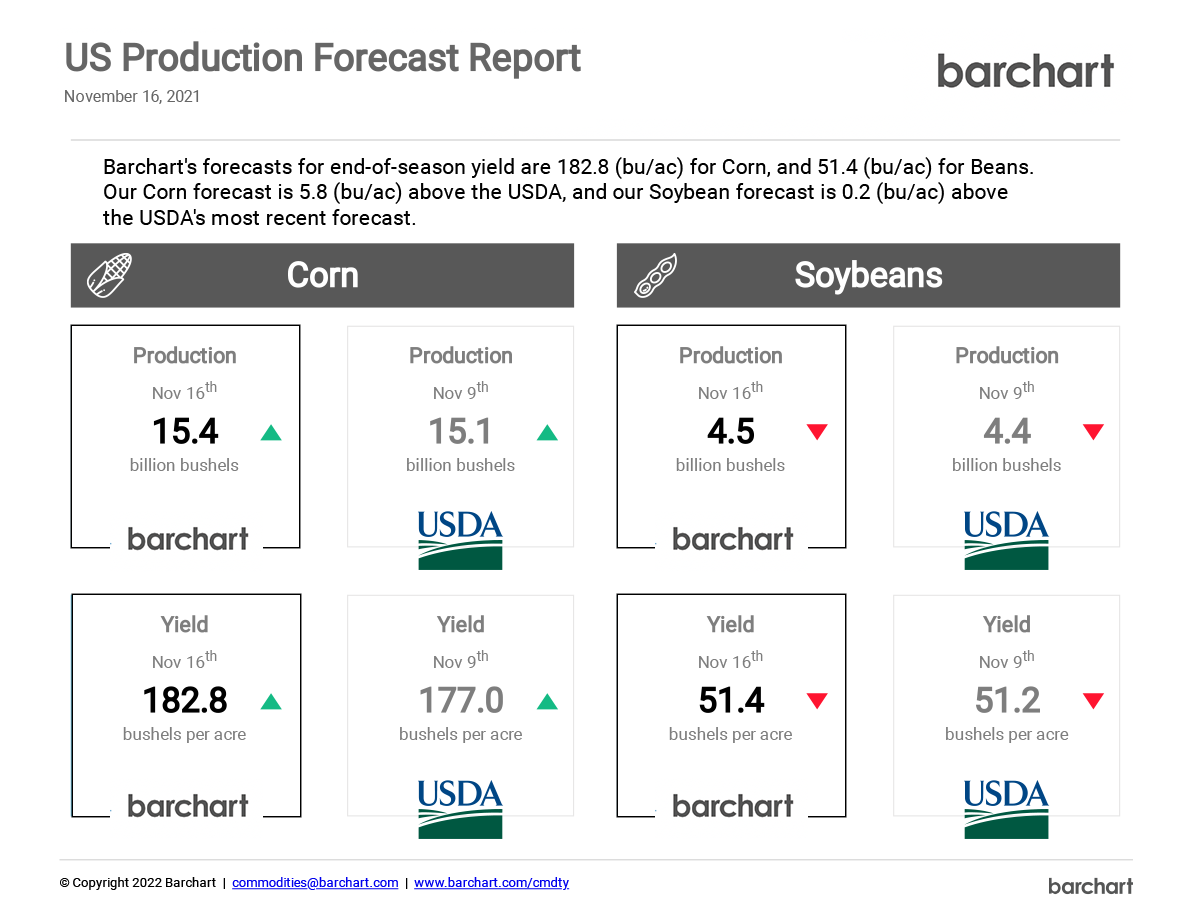1194x921 pixels.
Task: Click the November 16, 2021 date text
Action: (x=132, y=97)
